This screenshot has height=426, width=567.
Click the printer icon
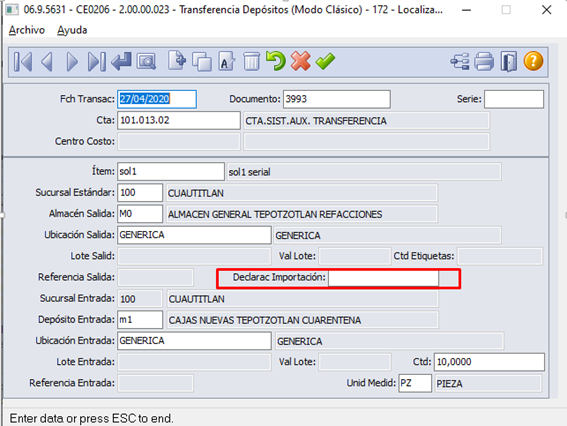[x=484, y=61]
